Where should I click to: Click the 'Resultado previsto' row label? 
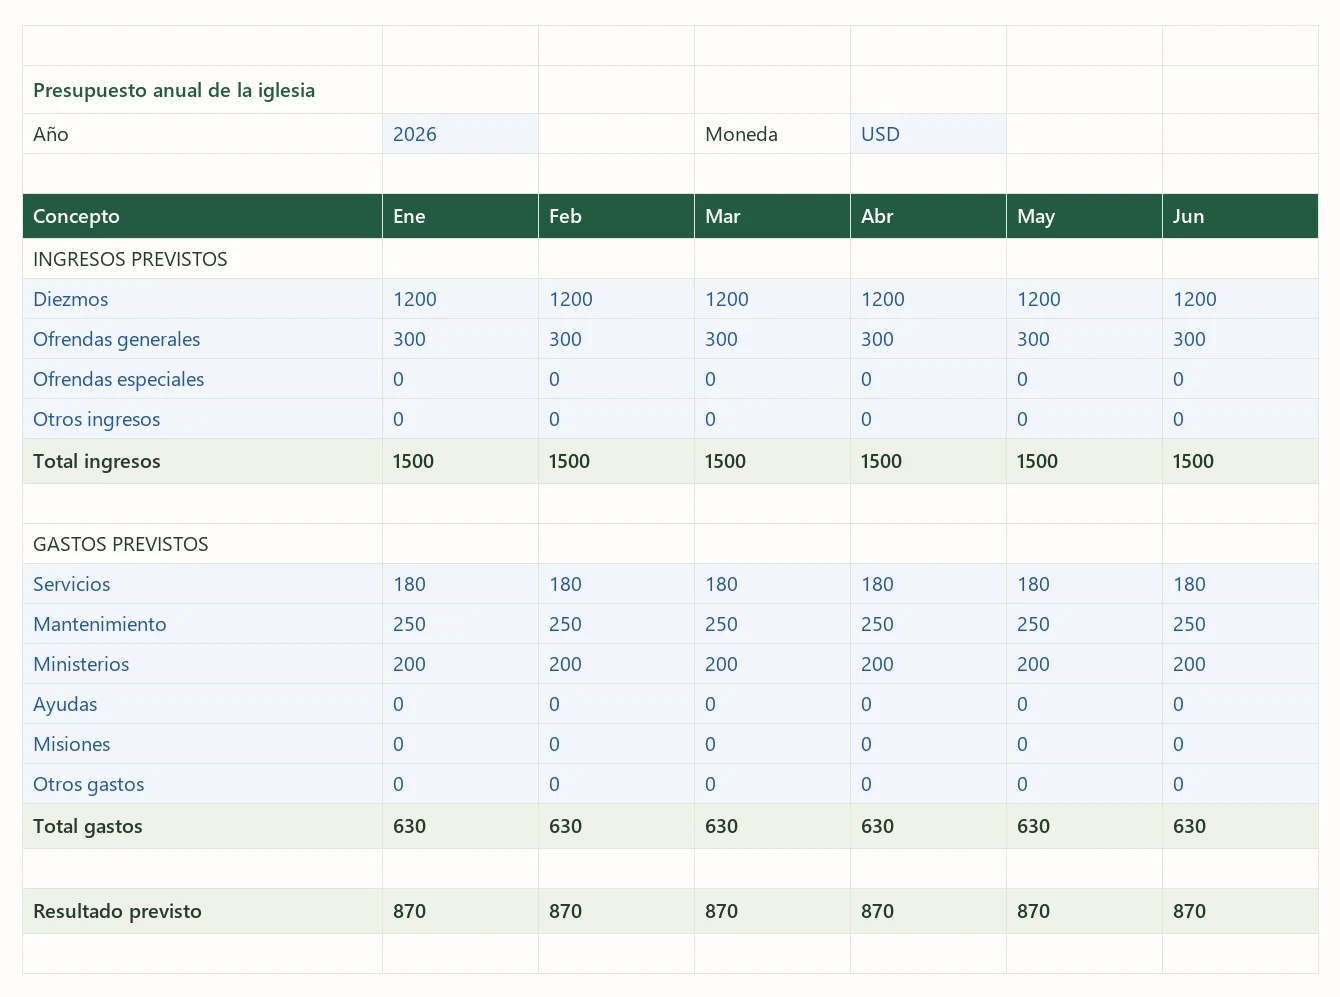click(x=202, y=911)
